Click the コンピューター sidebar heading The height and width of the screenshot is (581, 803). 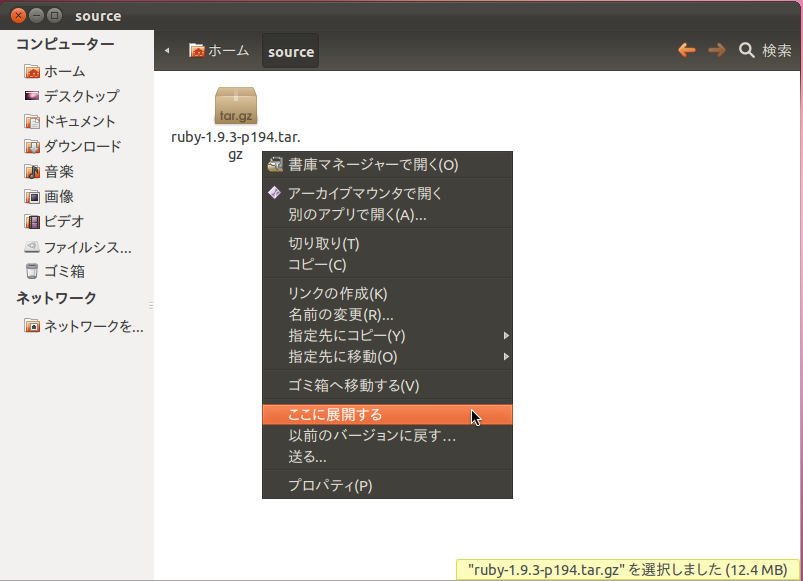[x=65, y=44]
